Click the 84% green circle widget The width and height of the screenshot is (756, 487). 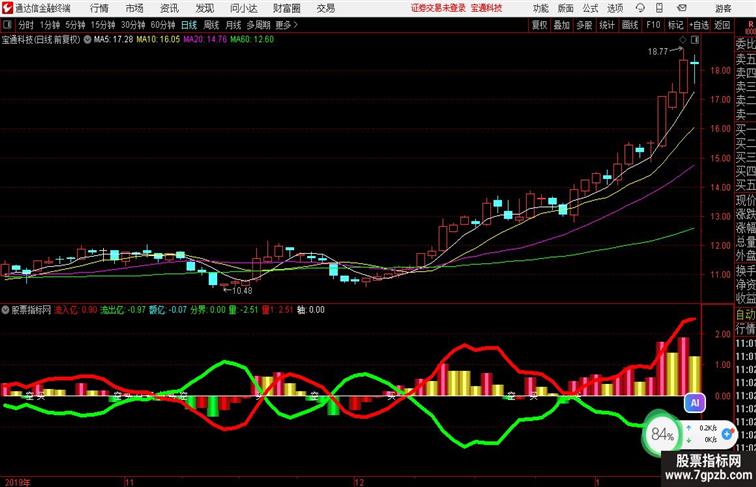click(662, 434)
